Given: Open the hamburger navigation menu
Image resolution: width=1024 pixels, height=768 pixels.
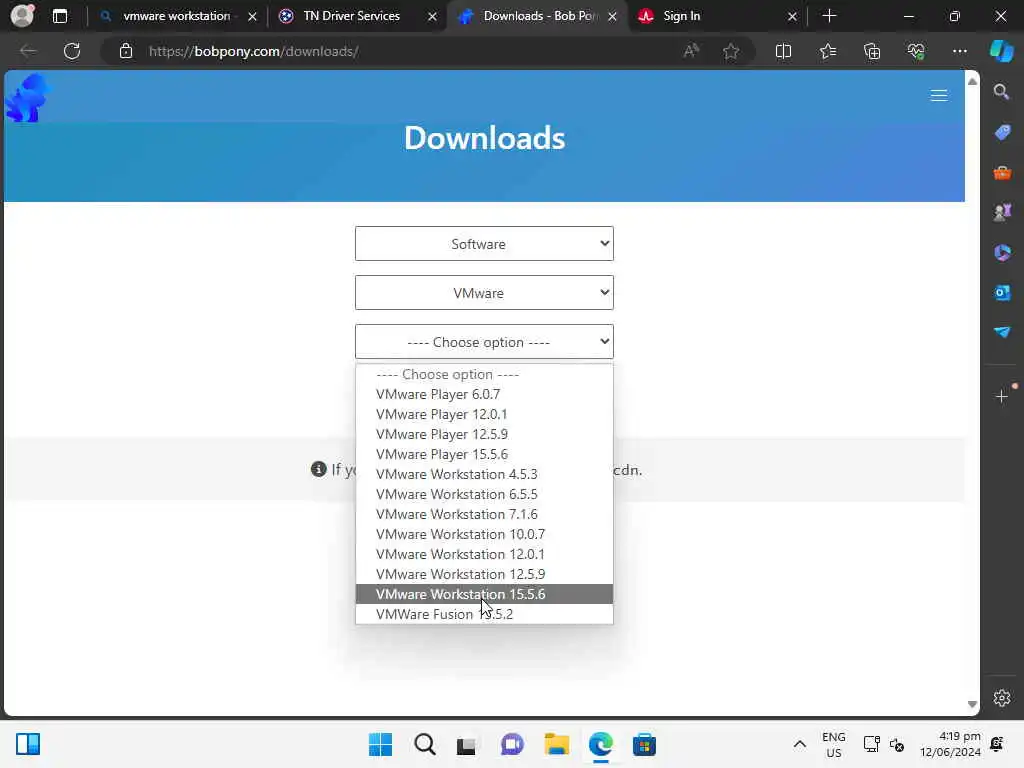Looking at the screenshot, I should click(938, 96).
